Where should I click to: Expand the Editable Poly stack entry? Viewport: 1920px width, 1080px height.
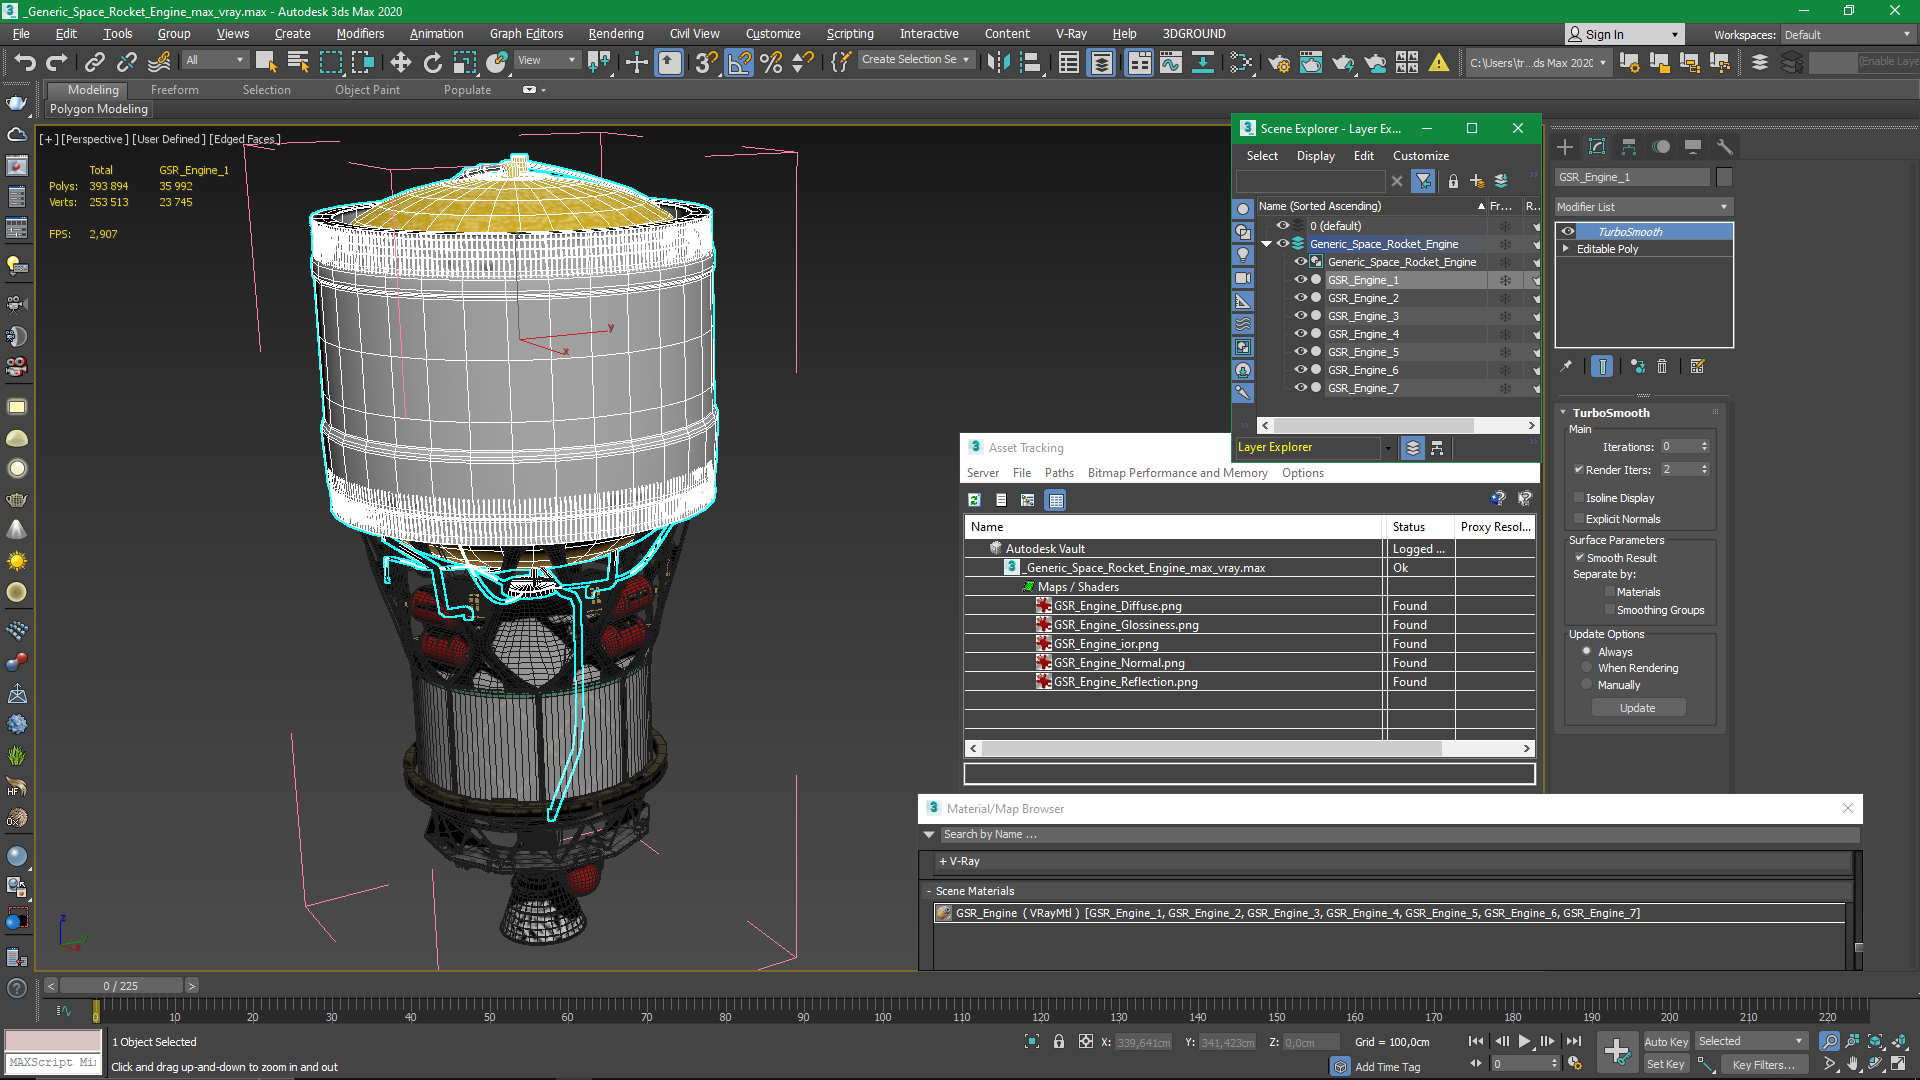(1566, 249)
